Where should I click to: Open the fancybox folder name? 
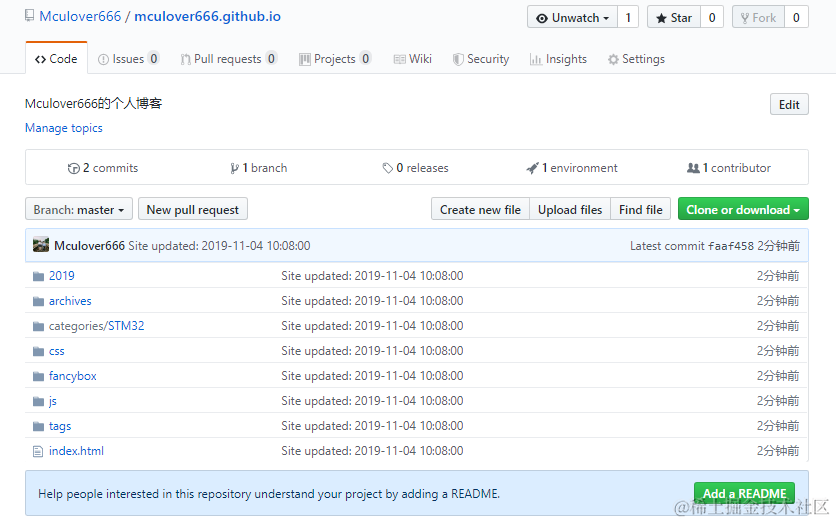coord(73,376)
